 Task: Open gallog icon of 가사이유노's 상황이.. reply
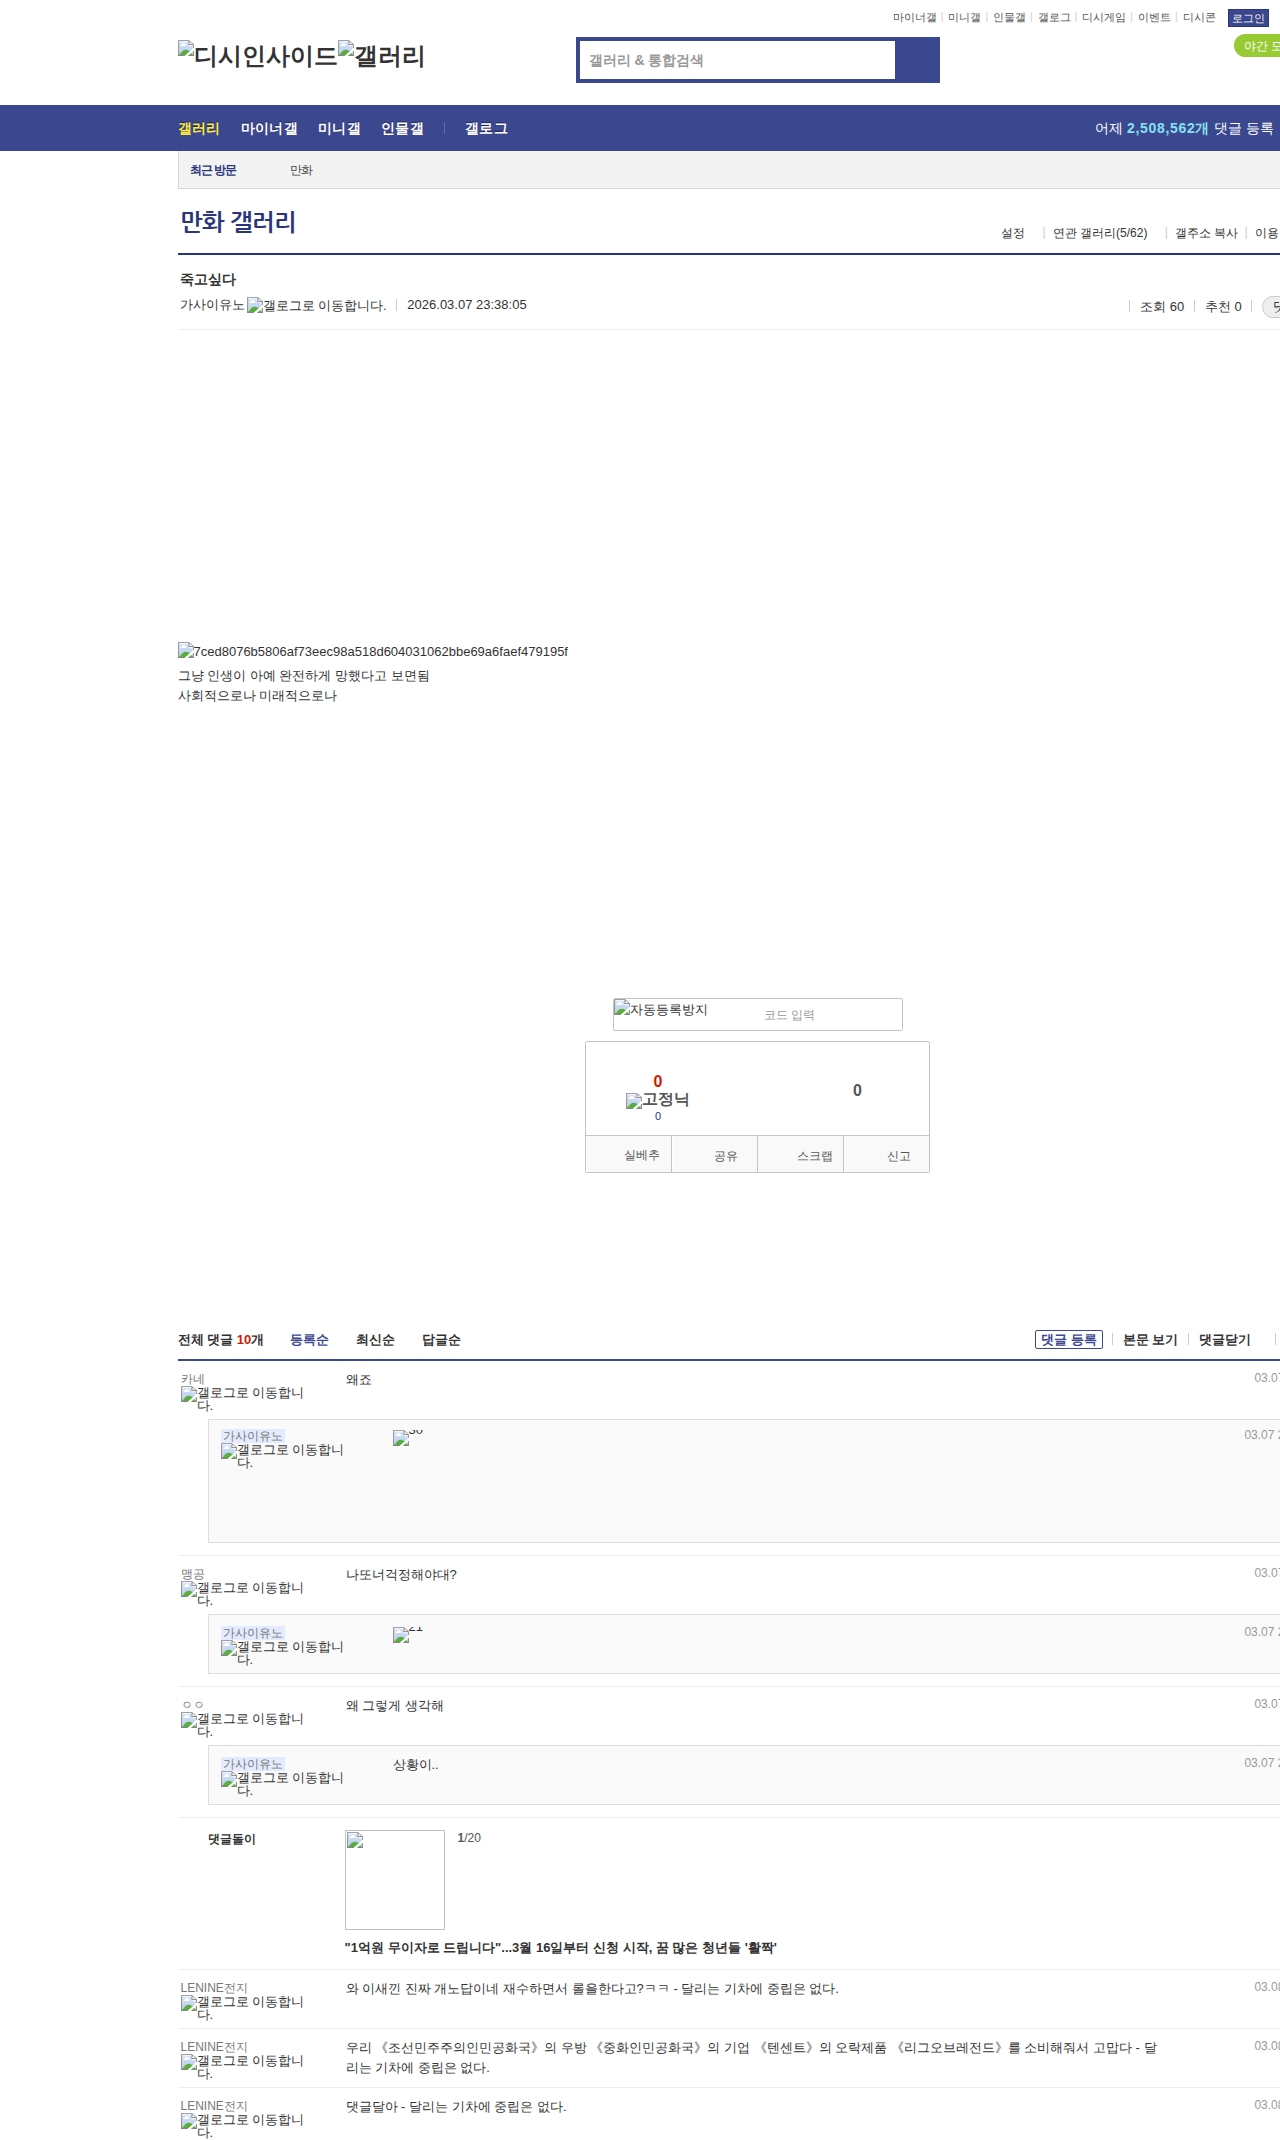282,1783
